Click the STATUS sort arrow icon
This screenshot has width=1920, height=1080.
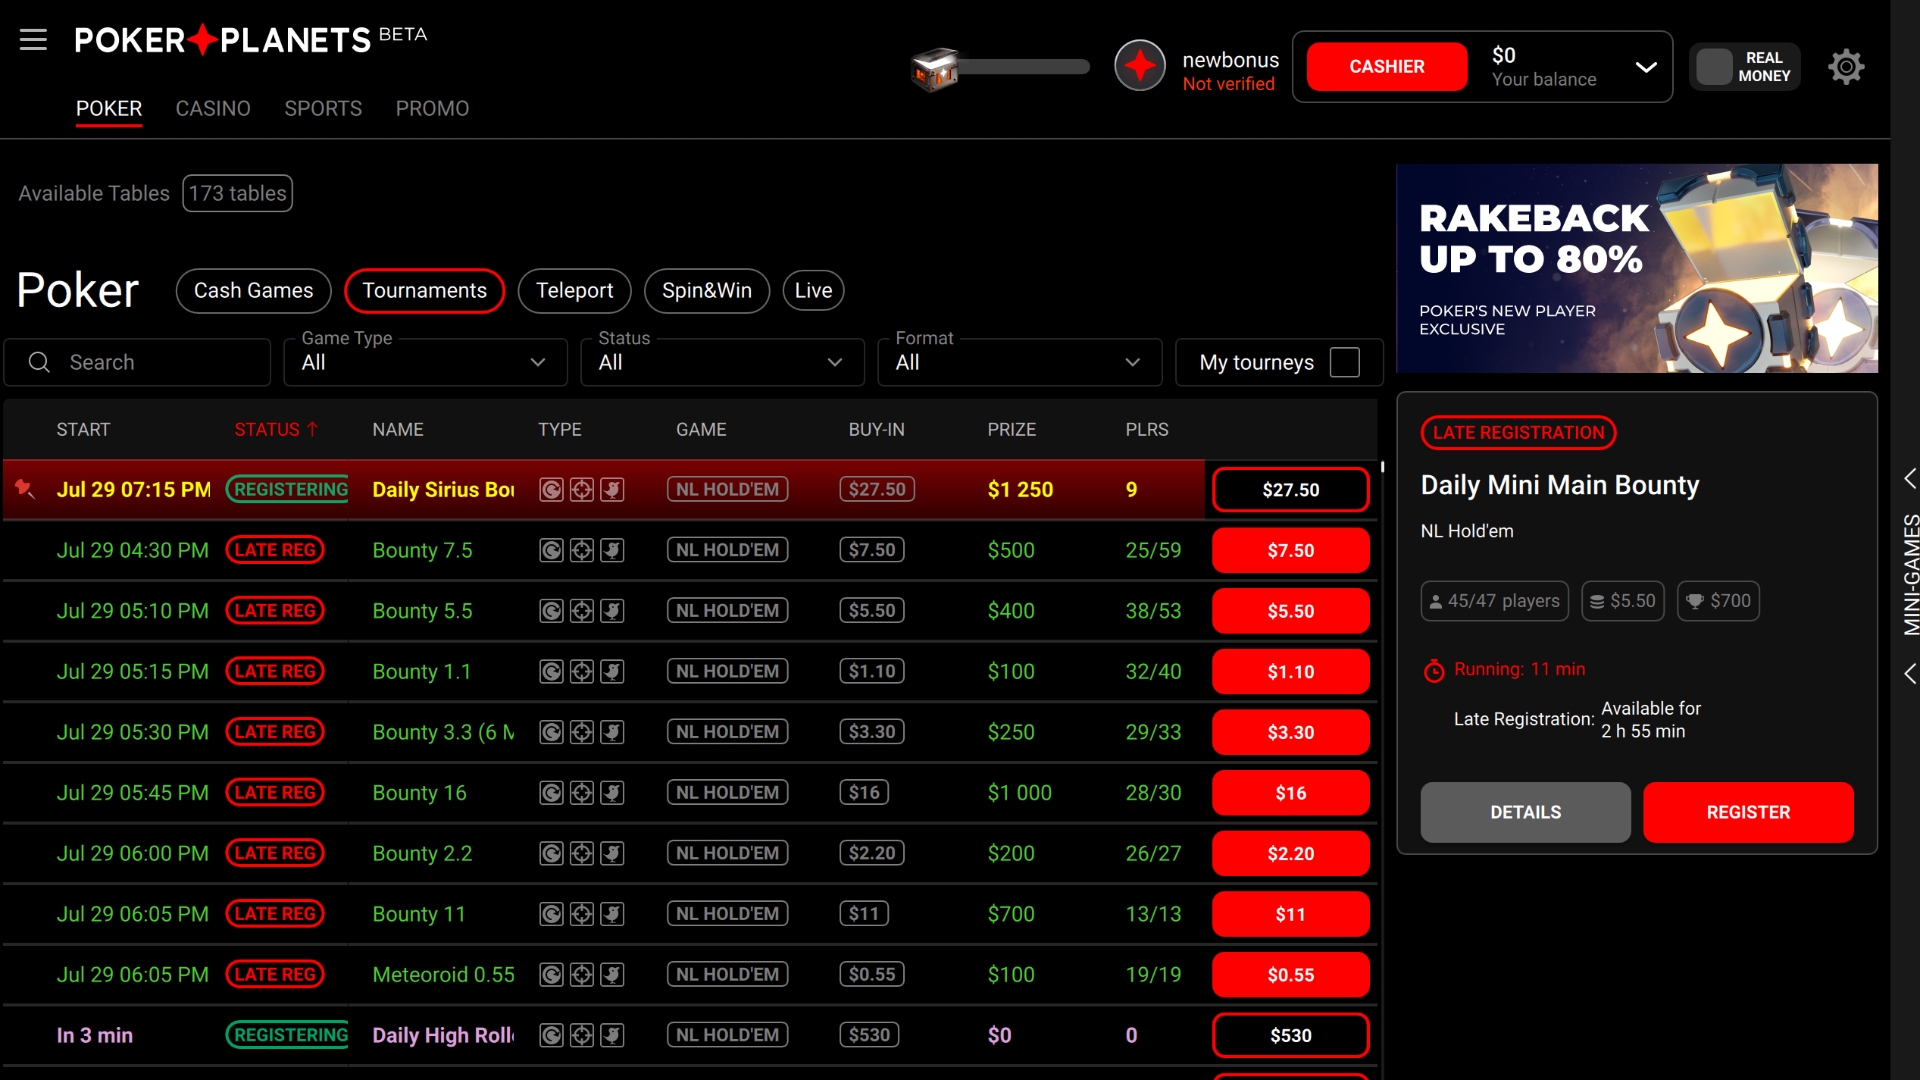(313, 429)
